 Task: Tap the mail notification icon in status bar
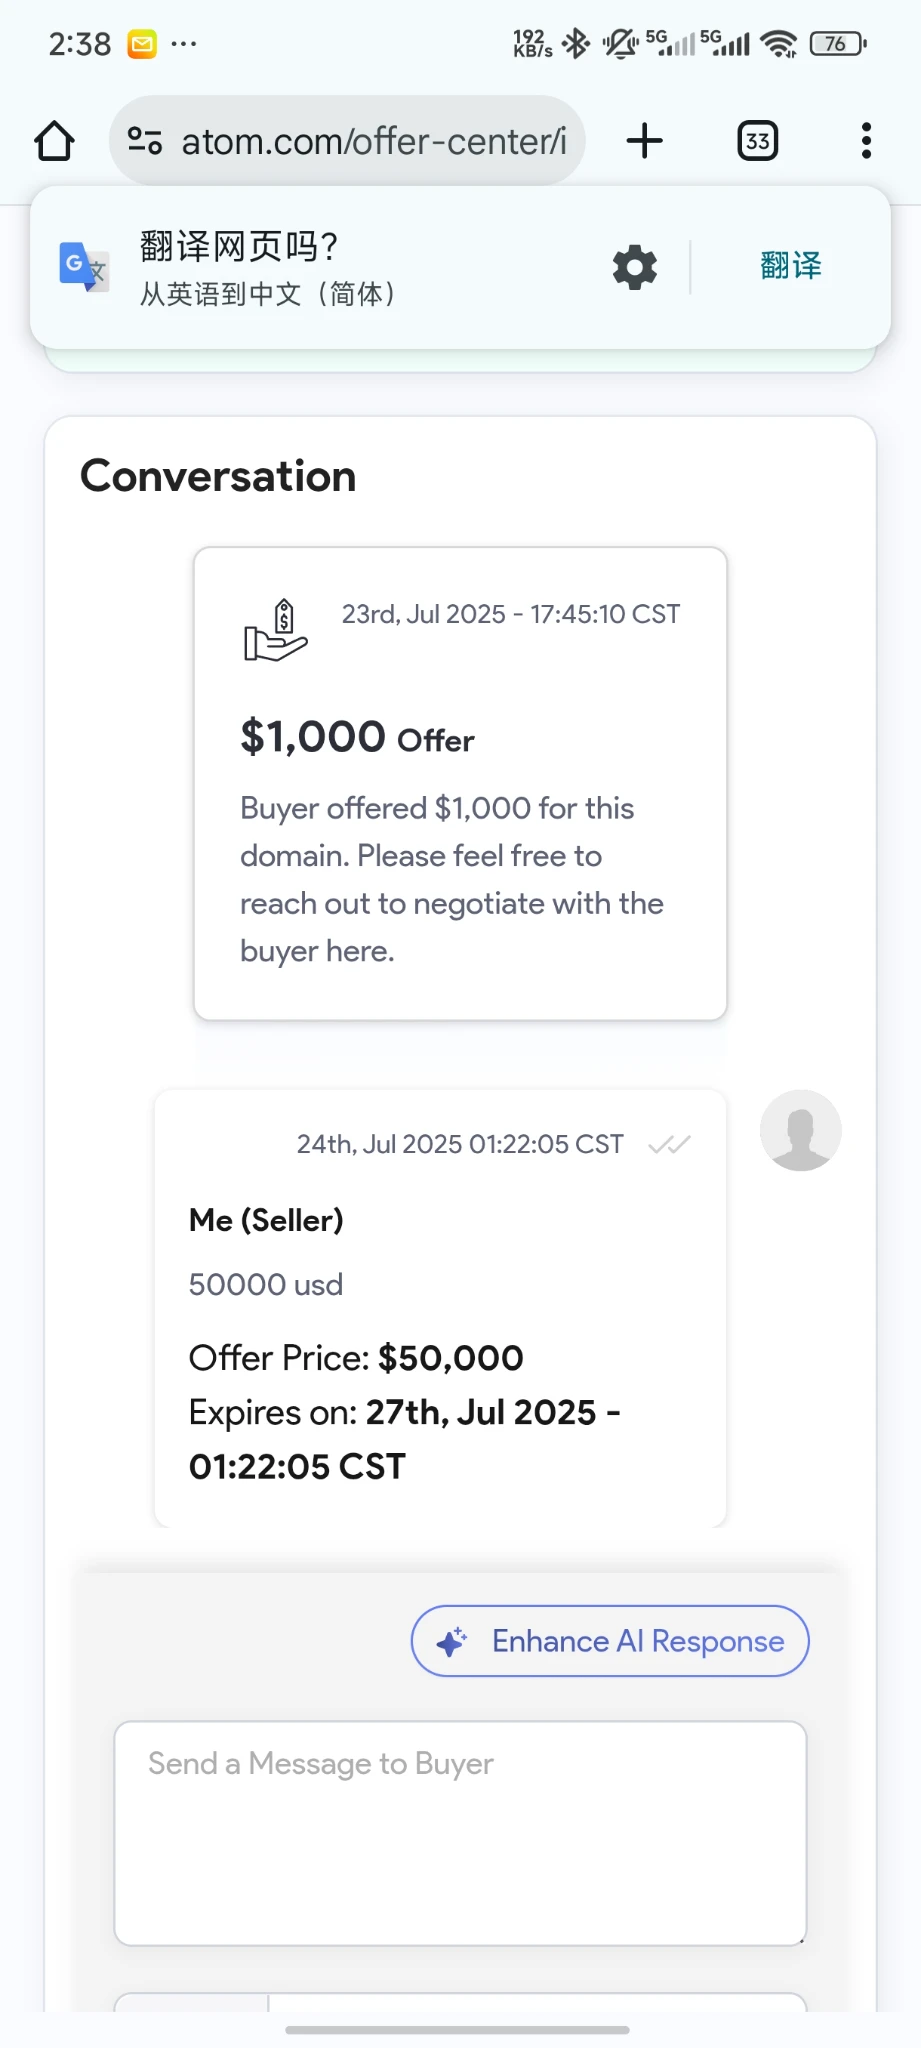pos(142,44)
